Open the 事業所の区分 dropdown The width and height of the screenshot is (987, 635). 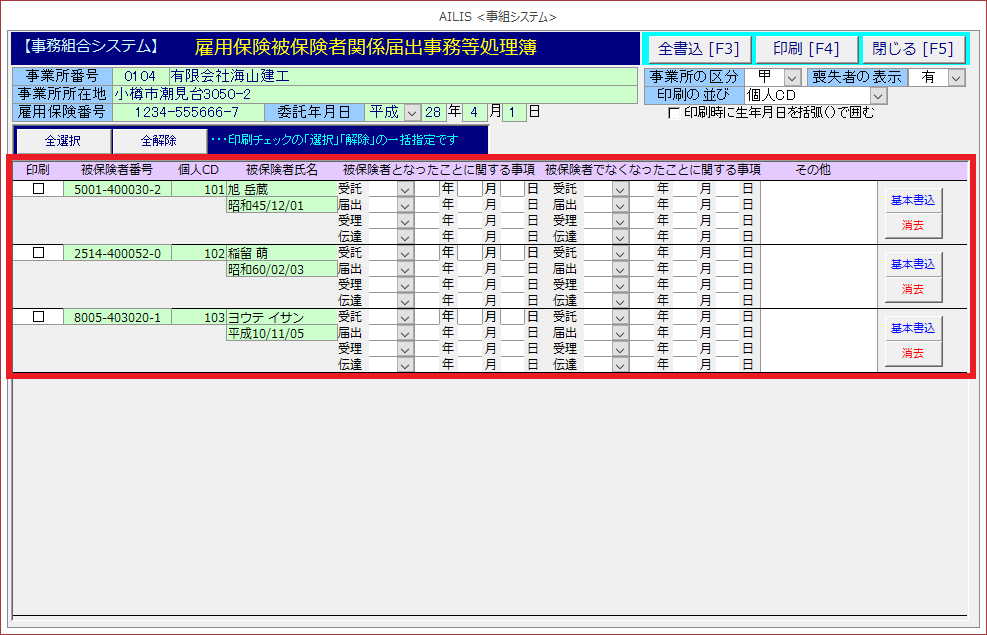[792, 77]
